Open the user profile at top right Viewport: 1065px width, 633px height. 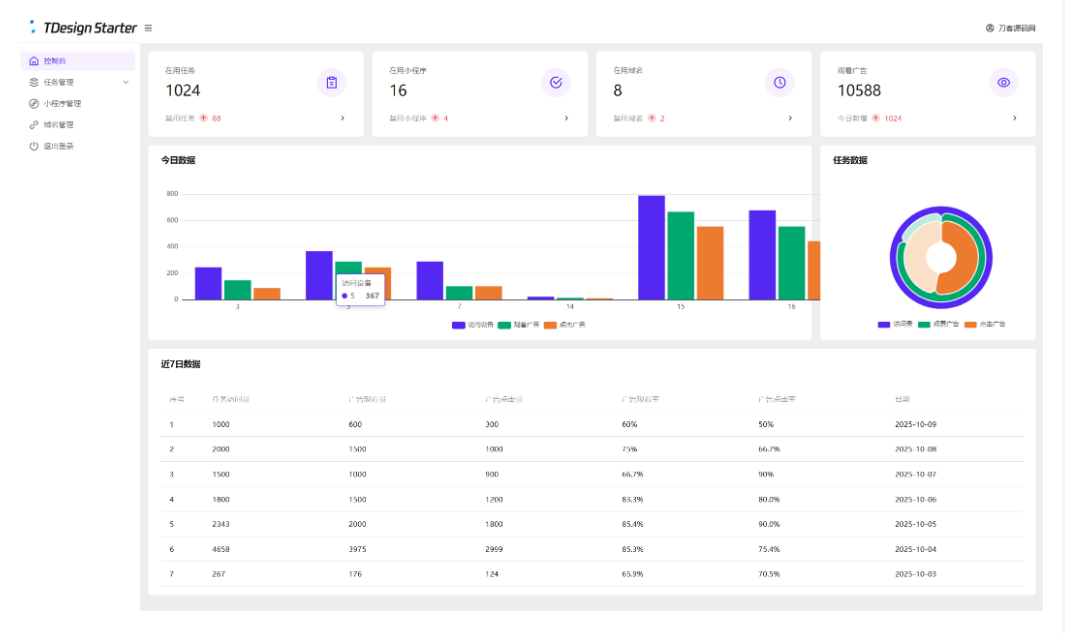point(1010,28)
